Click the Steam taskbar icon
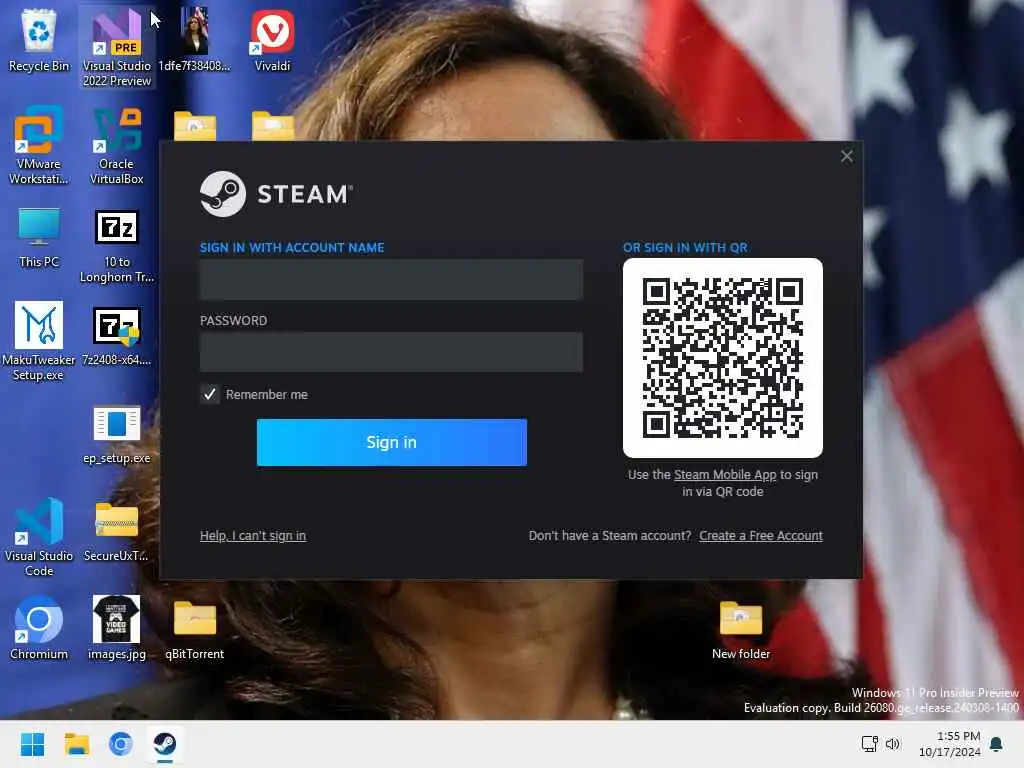This screenshot has width=1024, height=768. click(165, 744)
